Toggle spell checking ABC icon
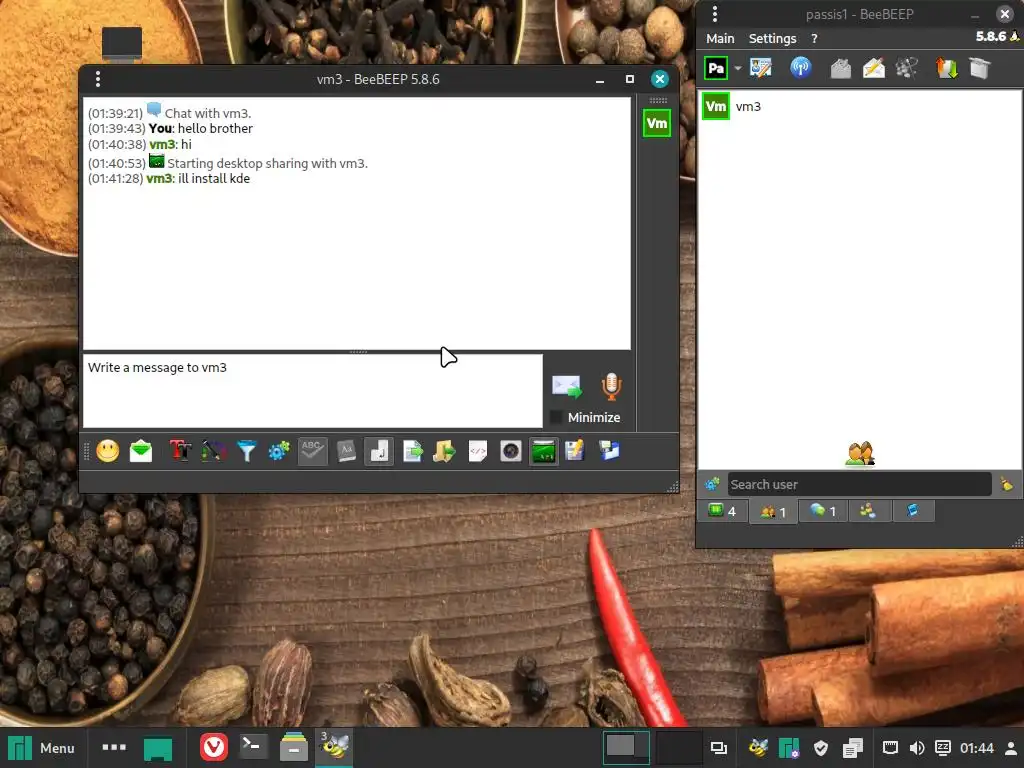The height and width of the screenshot is (768, 1024). click(312, 451)
